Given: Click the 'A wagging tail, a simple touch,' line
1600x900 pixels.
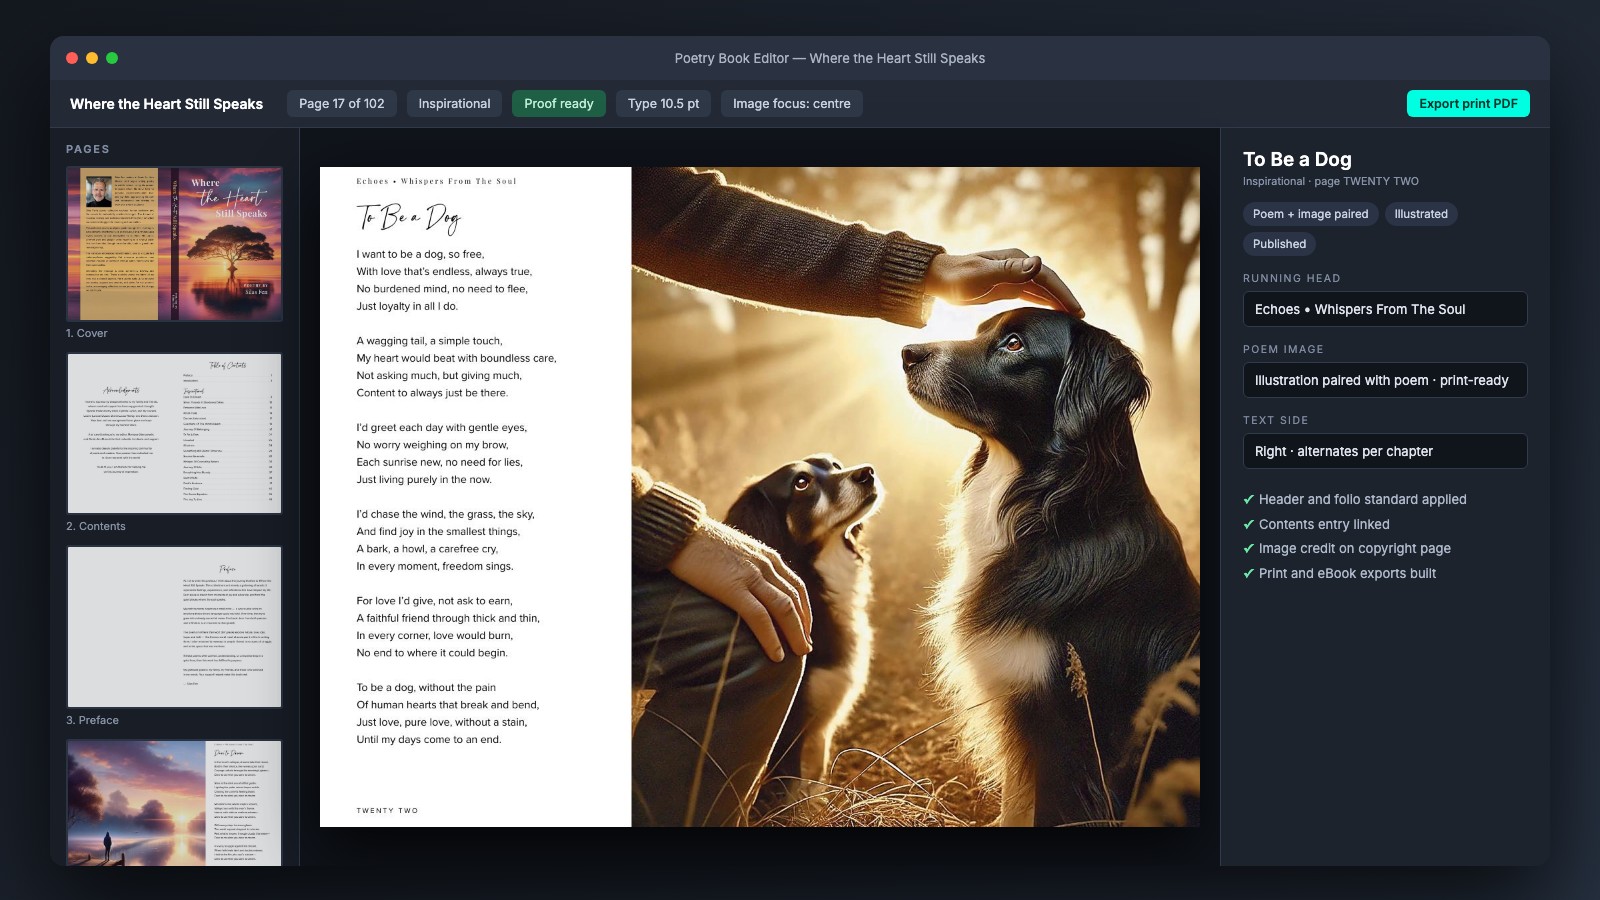Looking at the screenshot, I should [x=430, y=341].
